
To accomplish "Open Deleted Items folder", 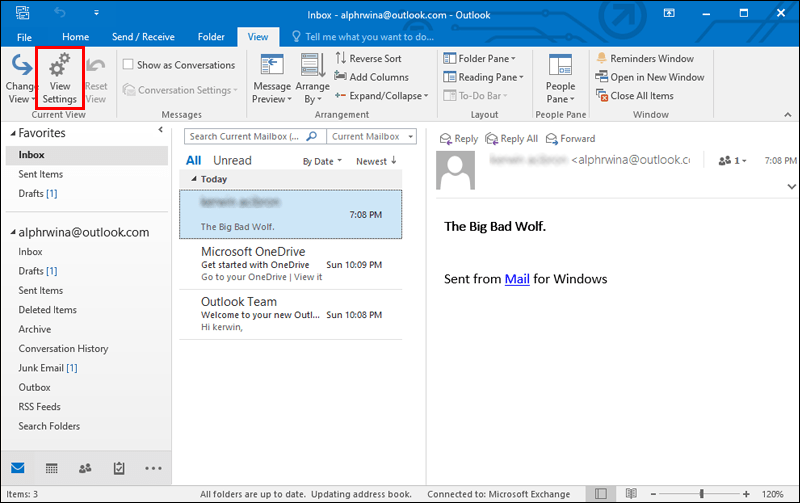I will pyautogui.click(x=47, y=310).
